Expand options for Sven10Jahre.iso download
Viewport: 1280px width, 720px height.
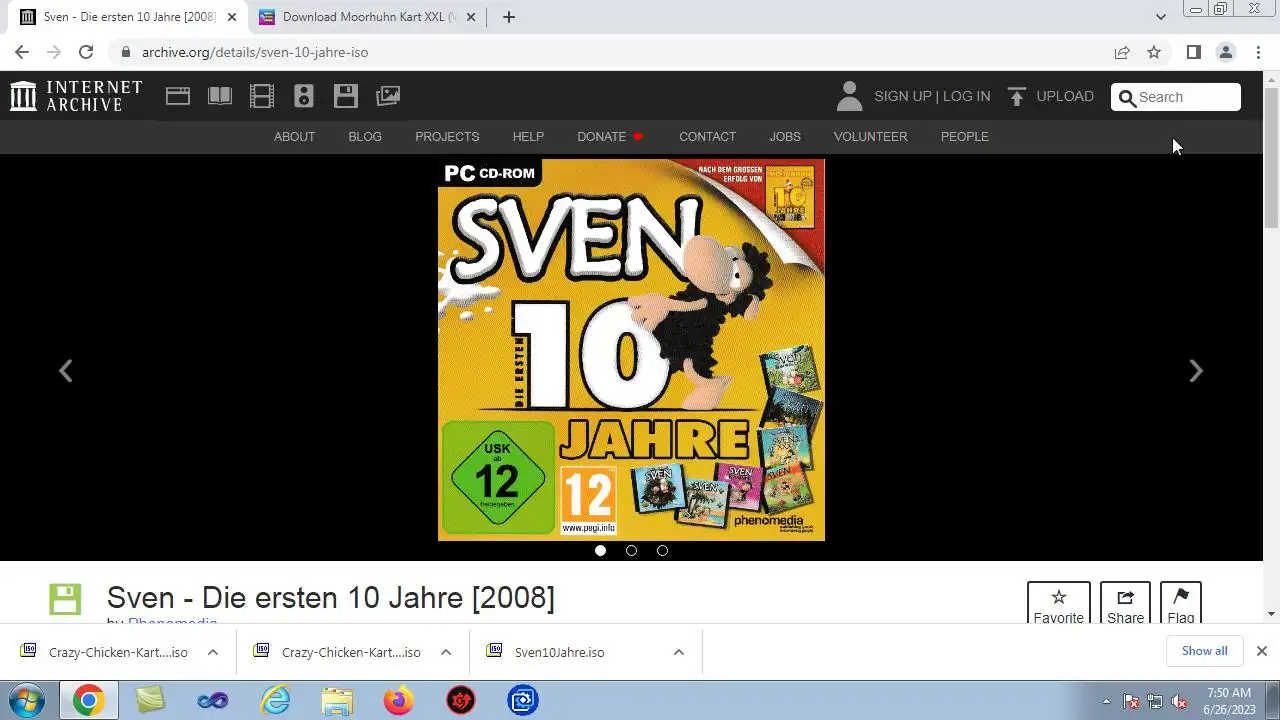click(x=679, y=652)
